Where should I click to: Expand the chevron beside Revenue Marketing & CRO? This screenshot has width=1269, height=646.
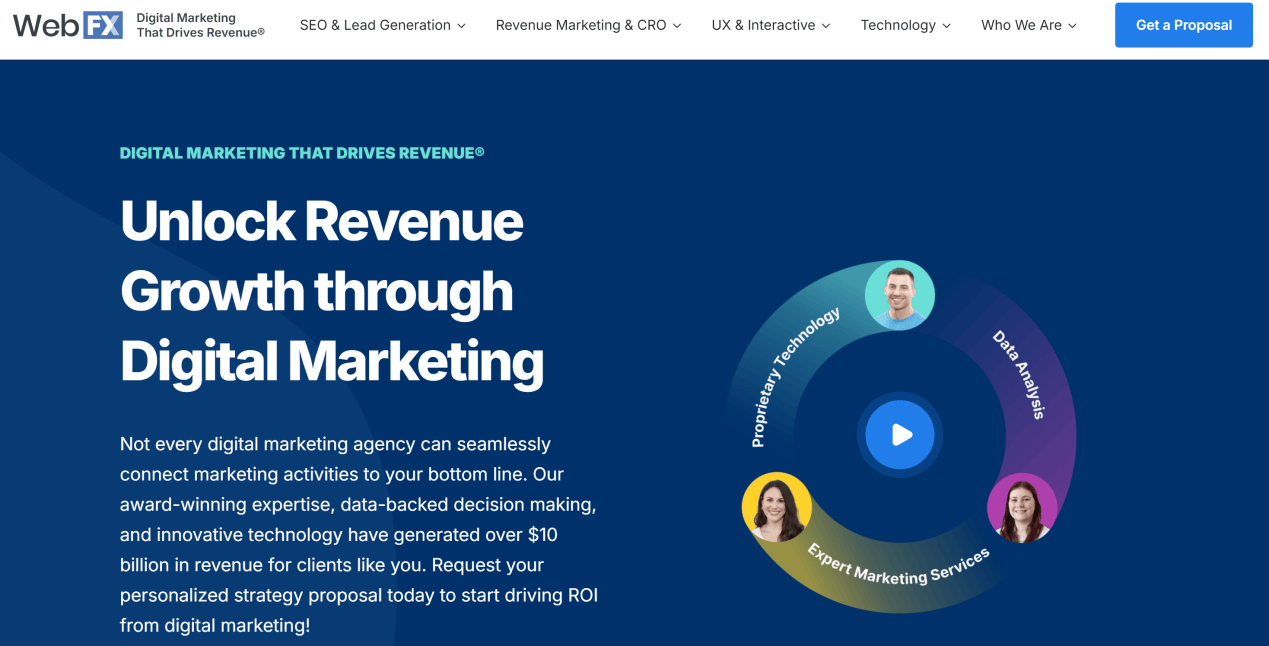pos(677,26)
